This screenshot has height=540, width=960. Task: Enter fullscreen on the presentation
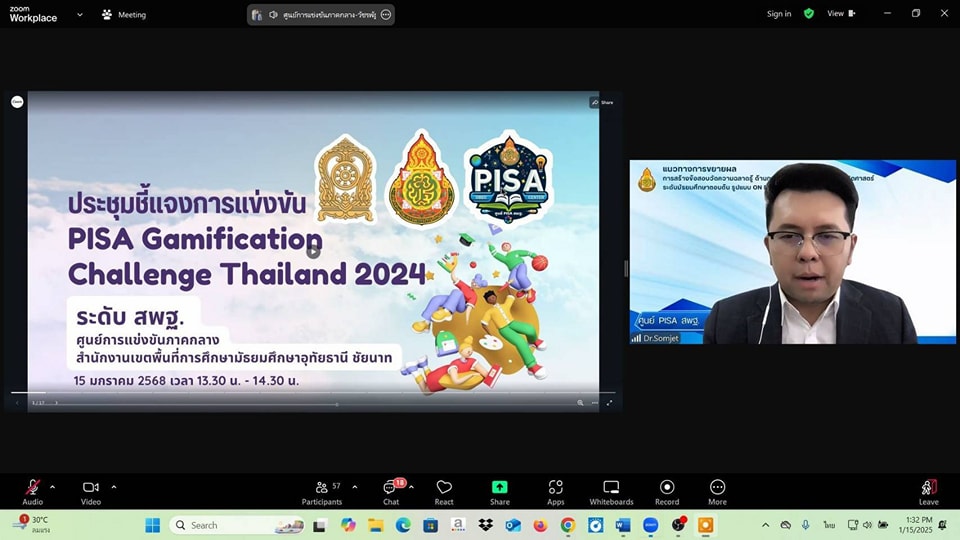pos(609,403)
